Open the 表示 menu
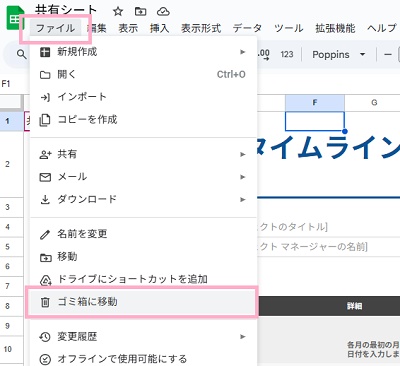Viewport: 400px width, 366px height. 128,28
